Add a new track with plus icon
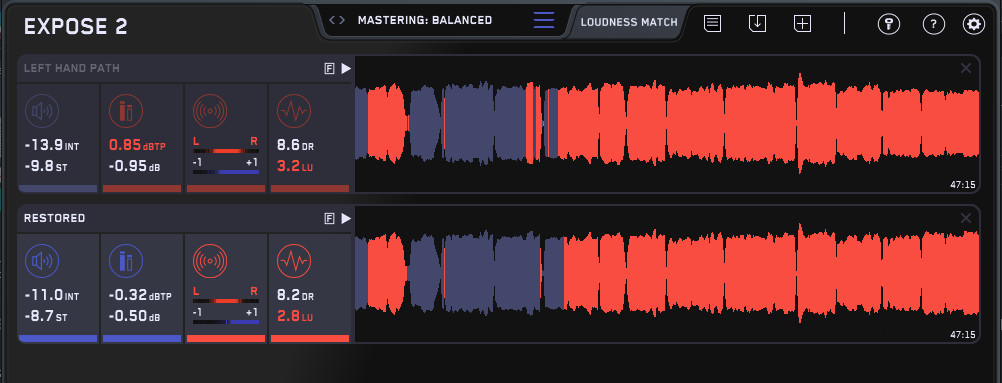 802,24
